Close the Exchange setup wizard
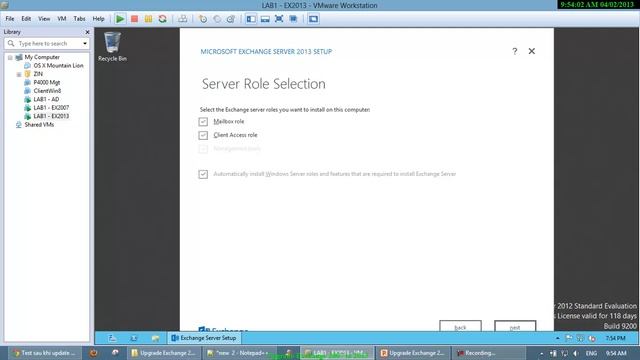This screenshot has width=640, height=360. (531, 51)
